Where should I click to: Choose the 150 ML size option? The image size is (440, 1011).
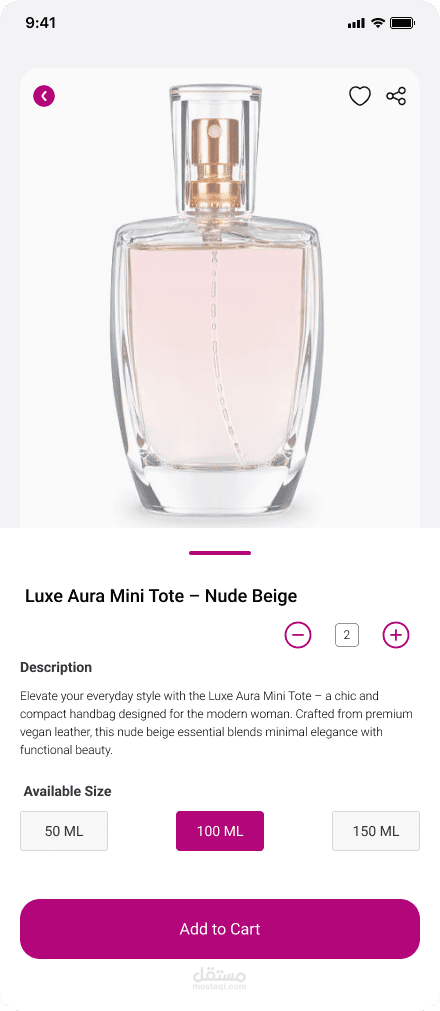click(x=376, y=830)
